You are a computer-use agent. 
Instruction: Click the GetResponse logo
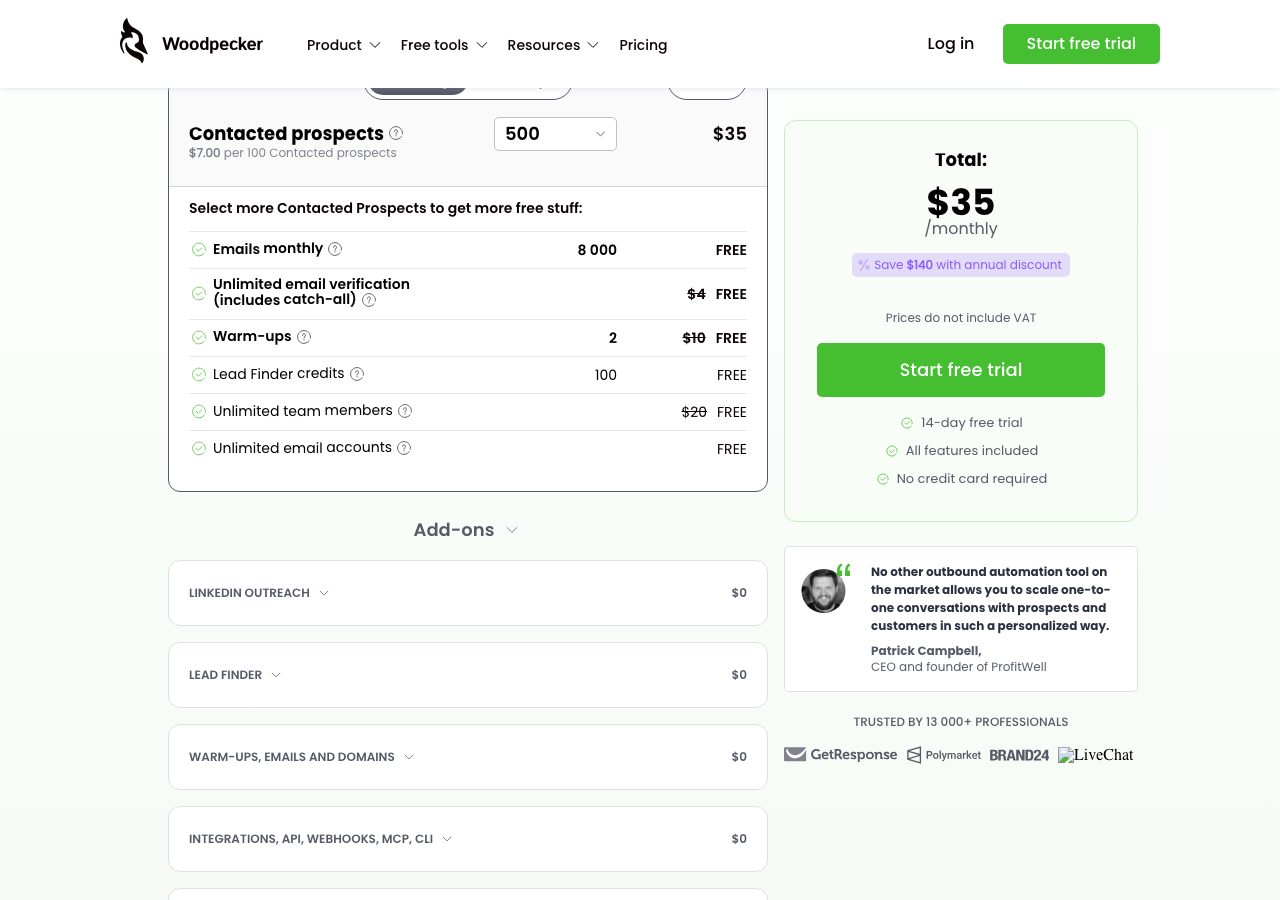841,755
